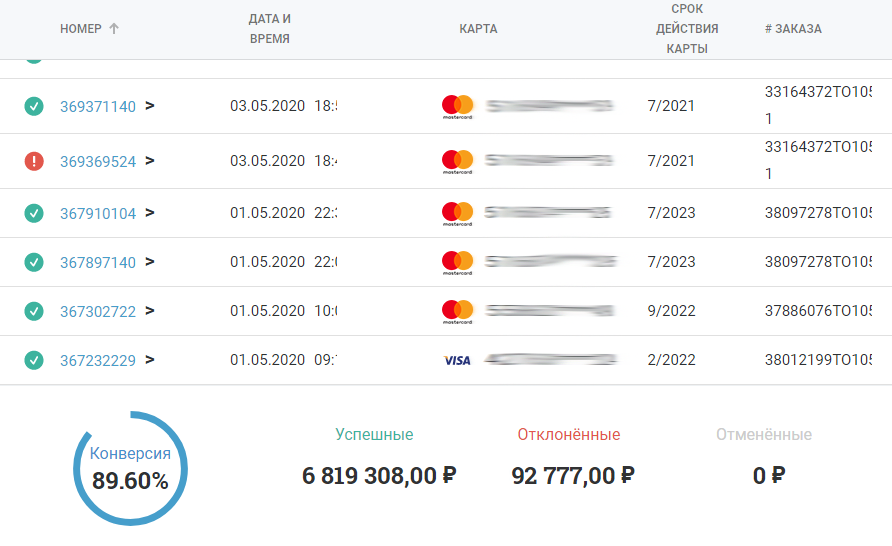Click the Карта column header
Screen dimensions: 892x546
pyautogui.click(x=478, y=29)
